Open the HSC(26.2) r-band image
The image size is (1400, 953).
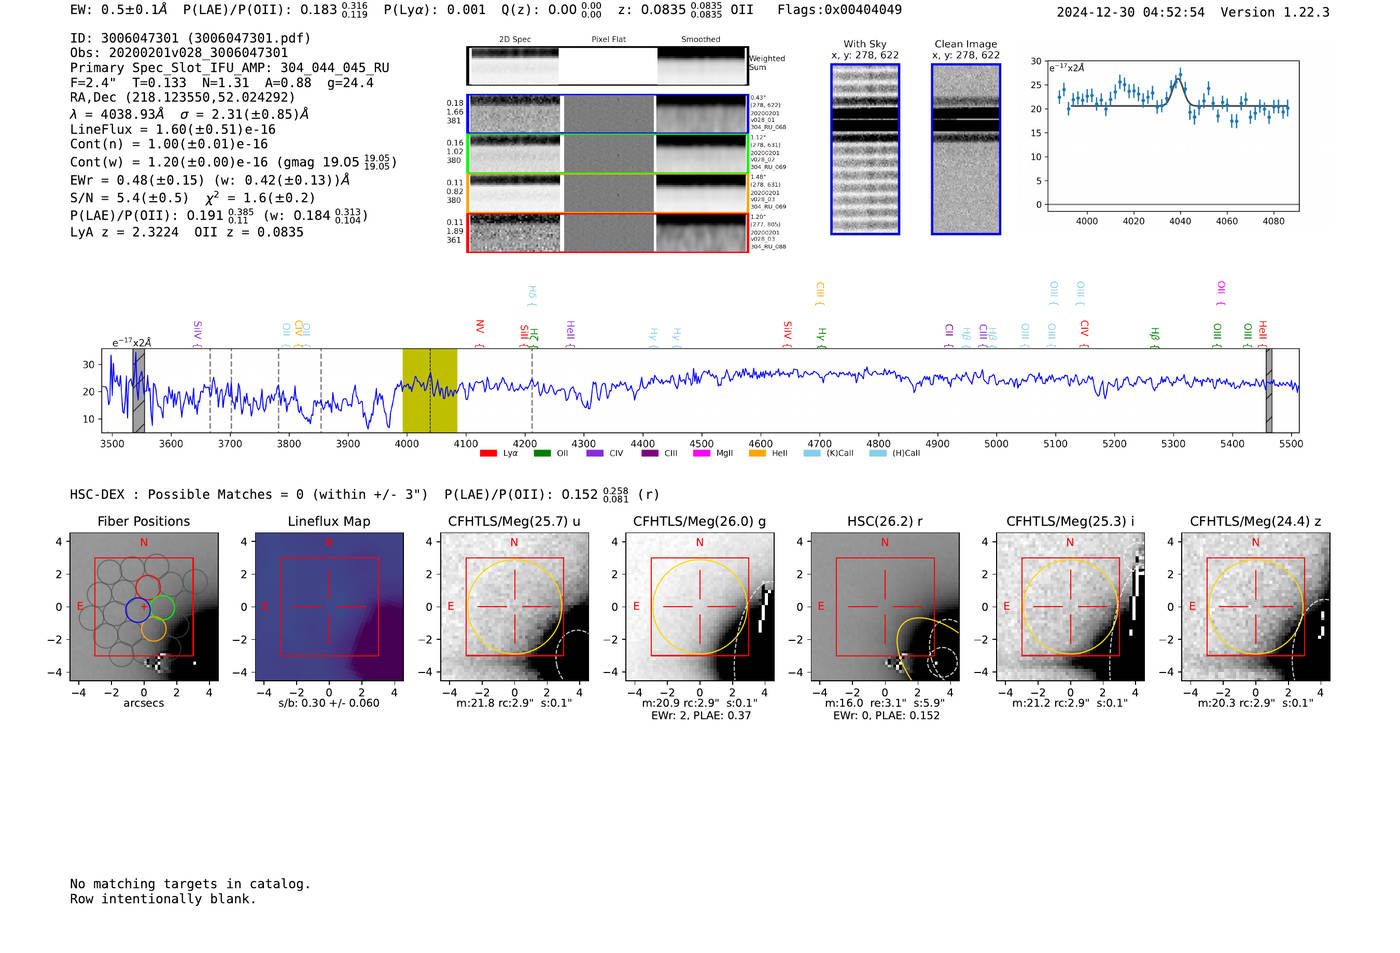(885, 607)
